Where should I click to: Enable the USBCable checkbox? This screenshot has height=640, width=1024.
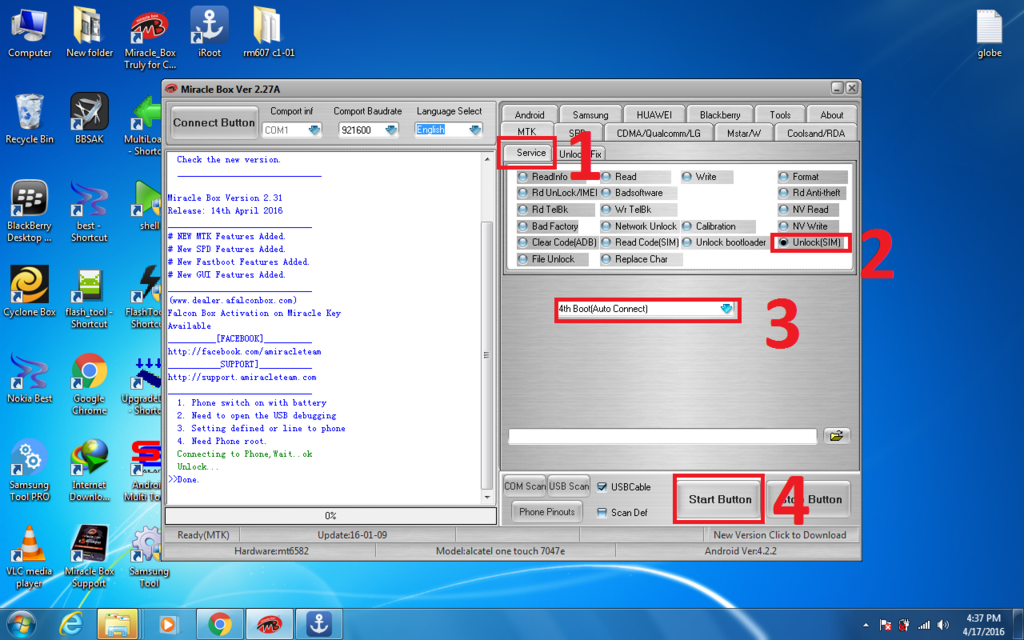602,487
